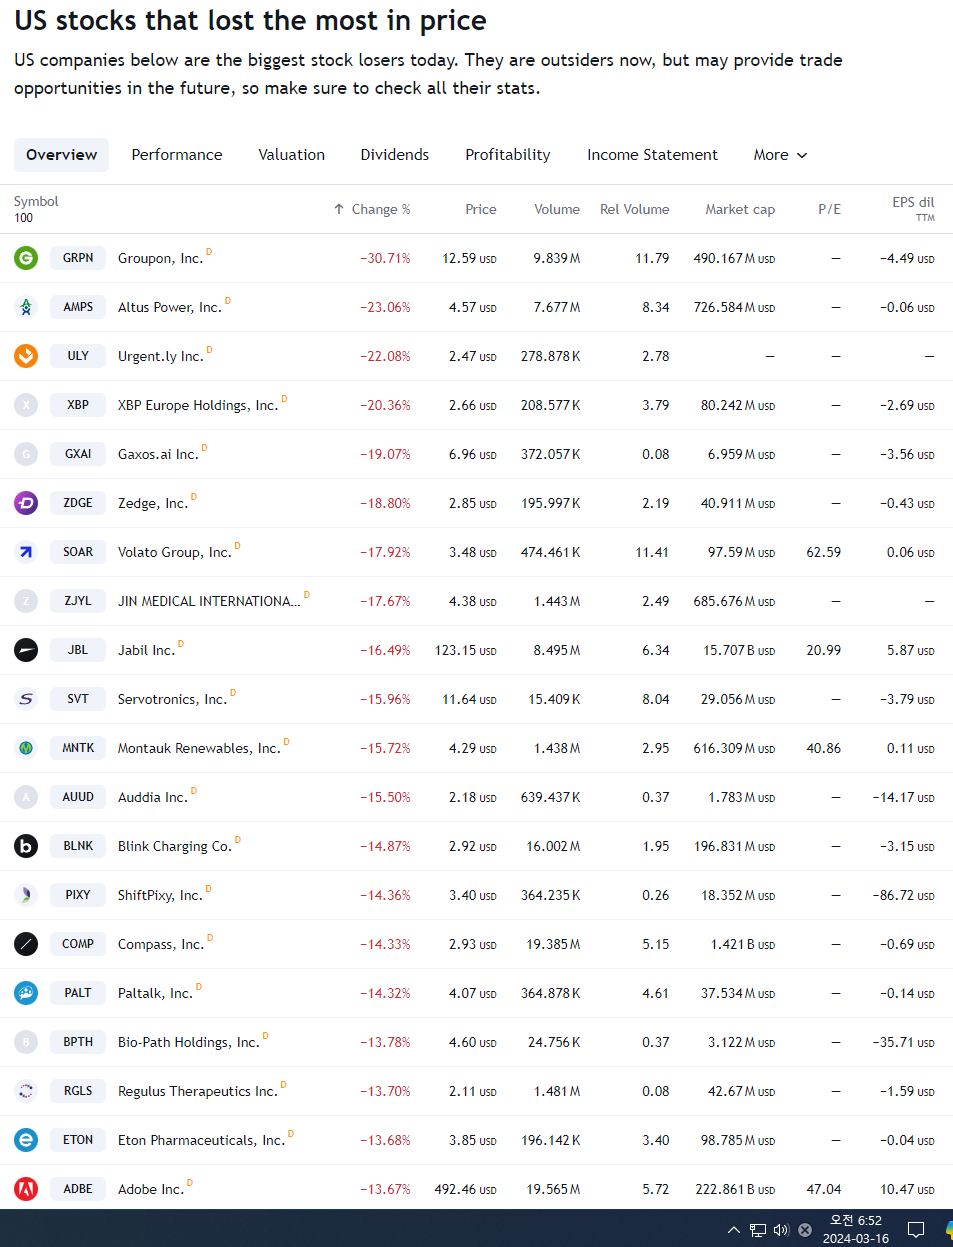Viewport: 953px width, 1247px height.
Task: Switch to the Dividends tab
Action: coord(395,155)
